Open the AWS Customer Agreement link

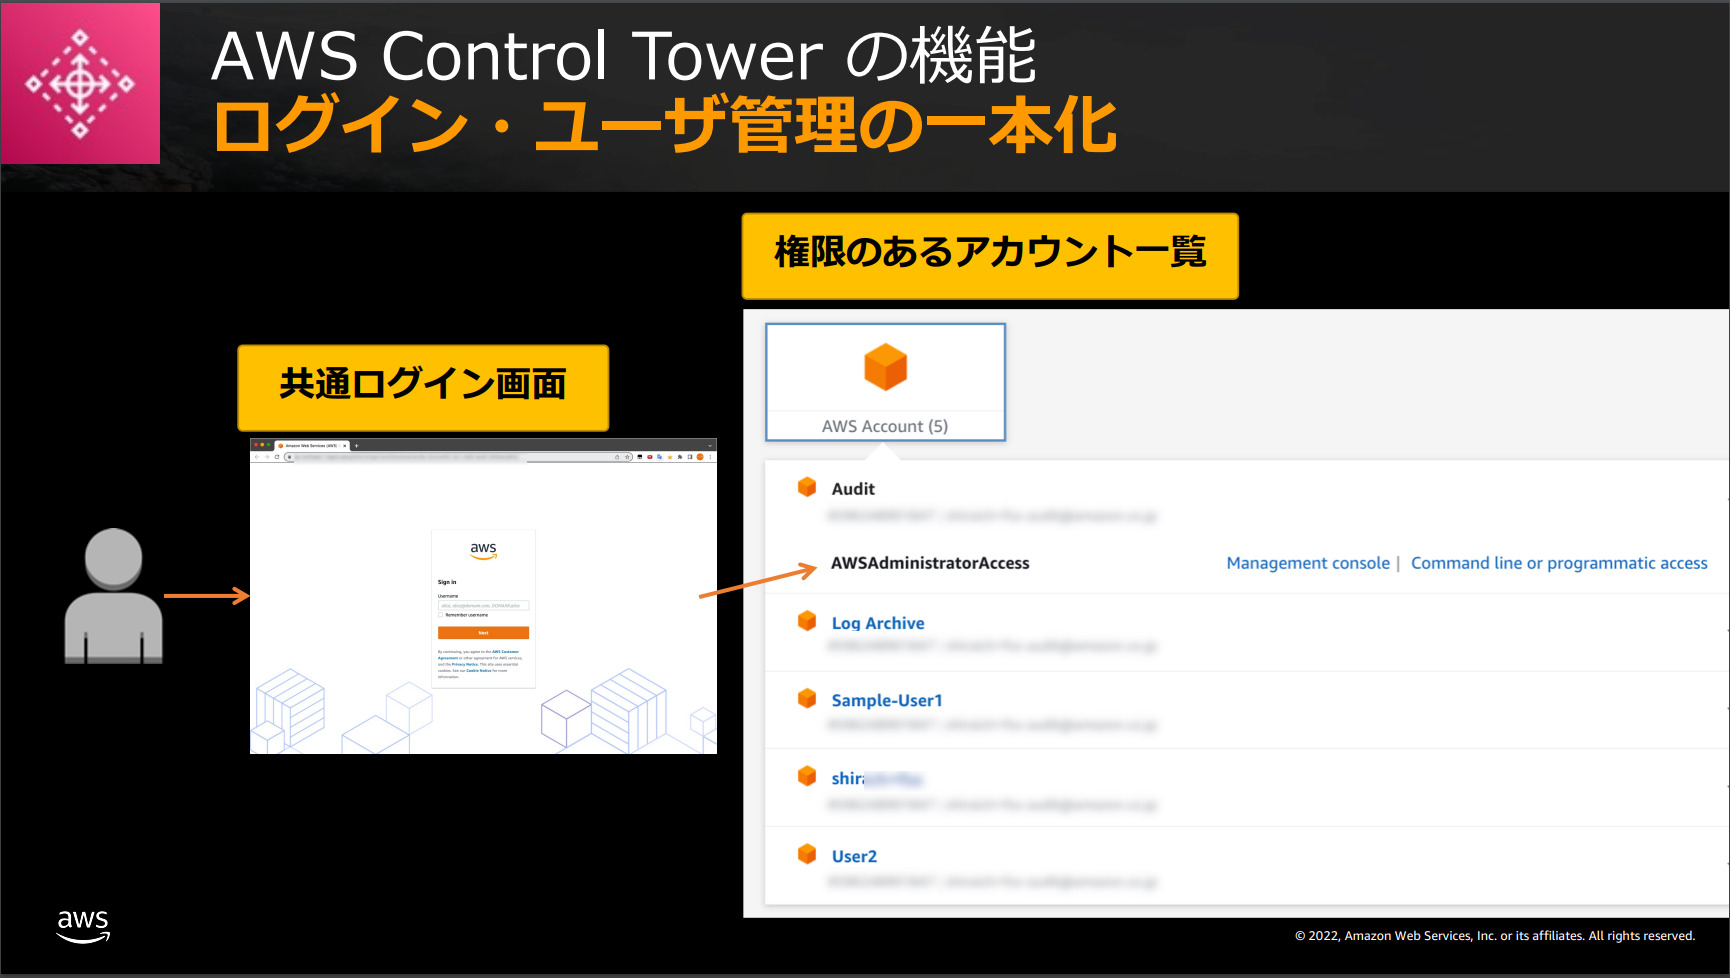[x=505, y=652]
